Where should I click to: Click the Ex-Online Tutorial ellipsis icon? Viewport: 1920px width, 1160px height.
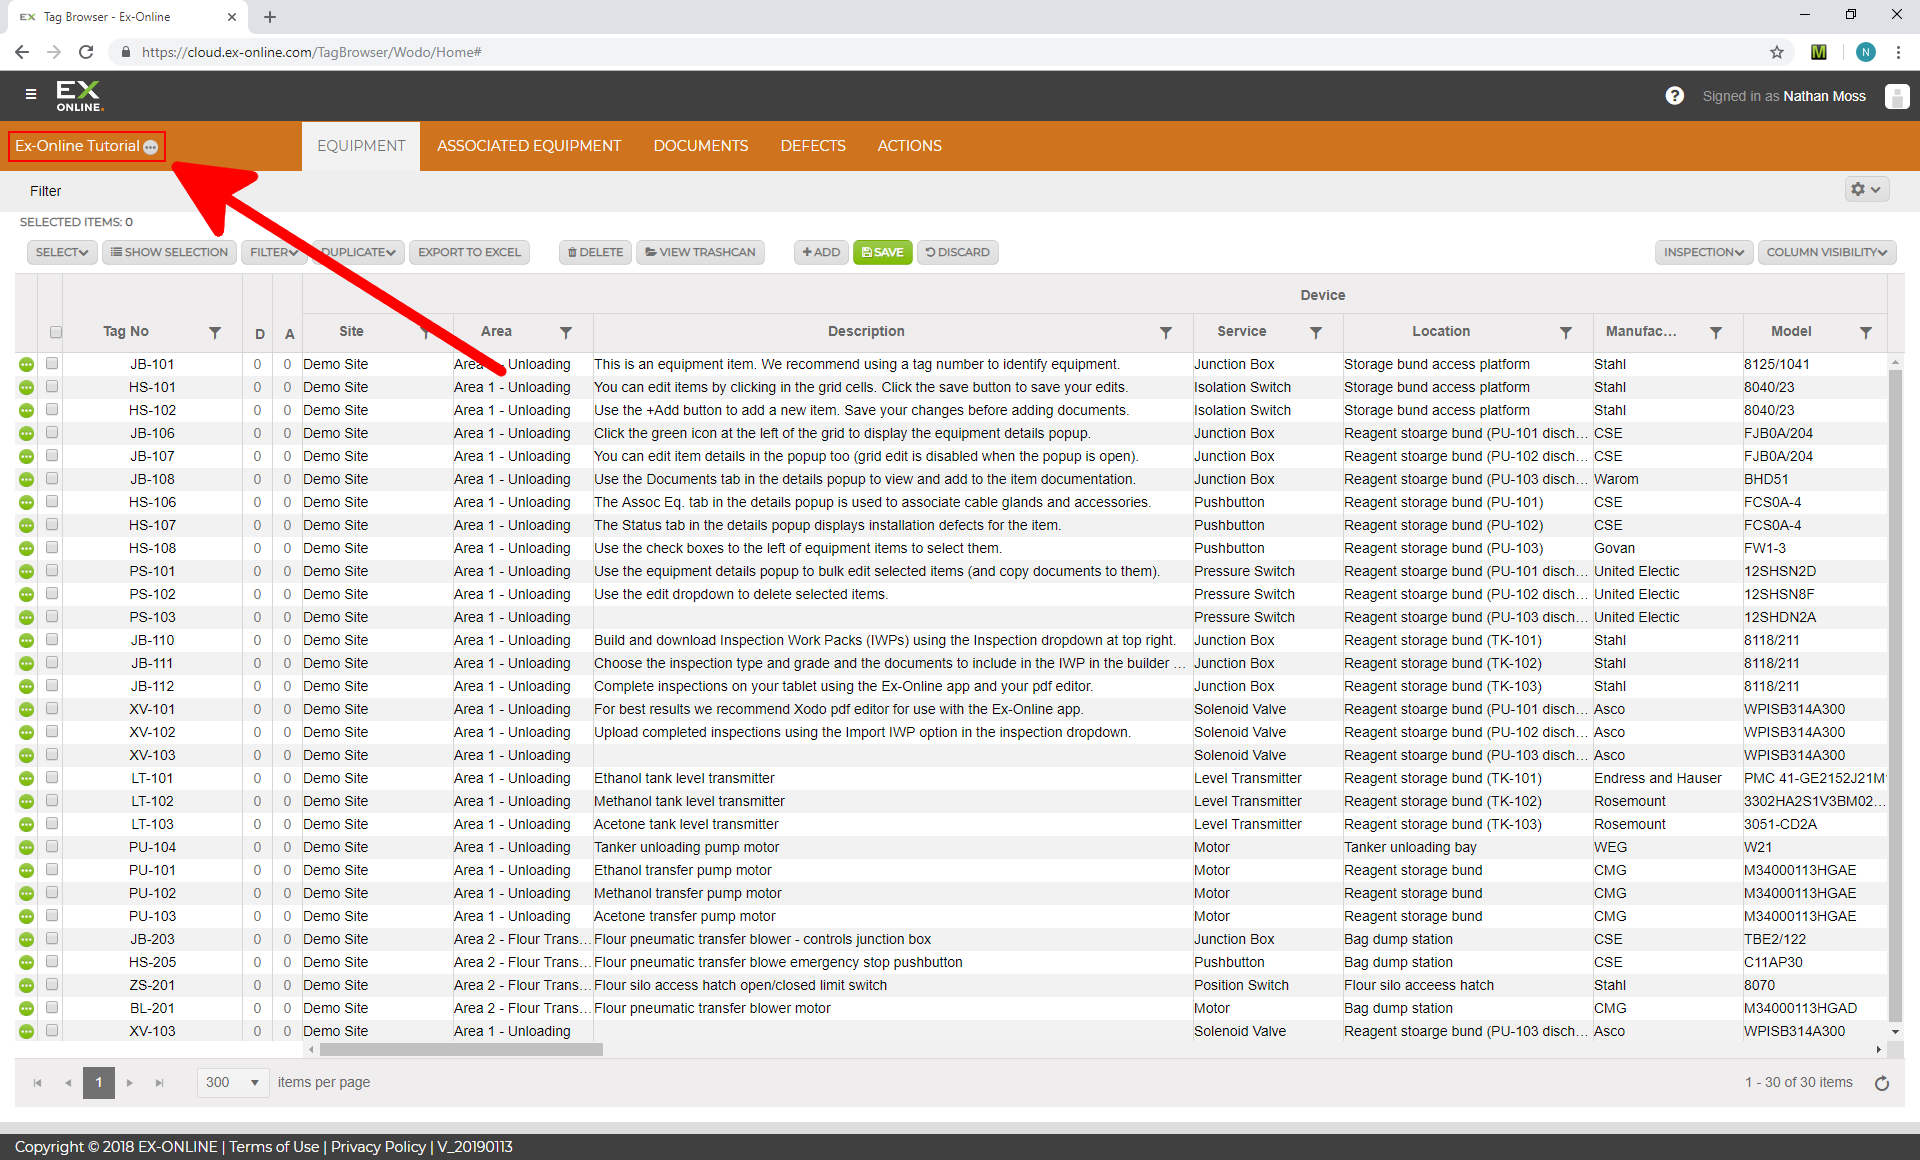[151, 147]
